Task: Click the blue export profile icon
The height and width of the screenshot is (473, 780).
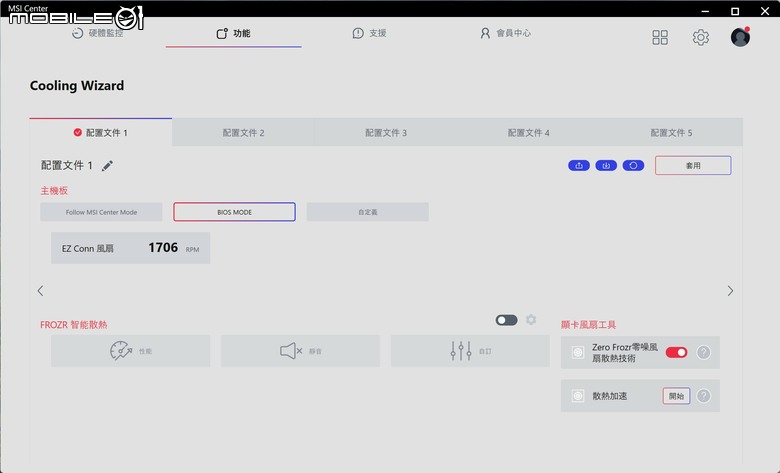Action: pos(579,166)
